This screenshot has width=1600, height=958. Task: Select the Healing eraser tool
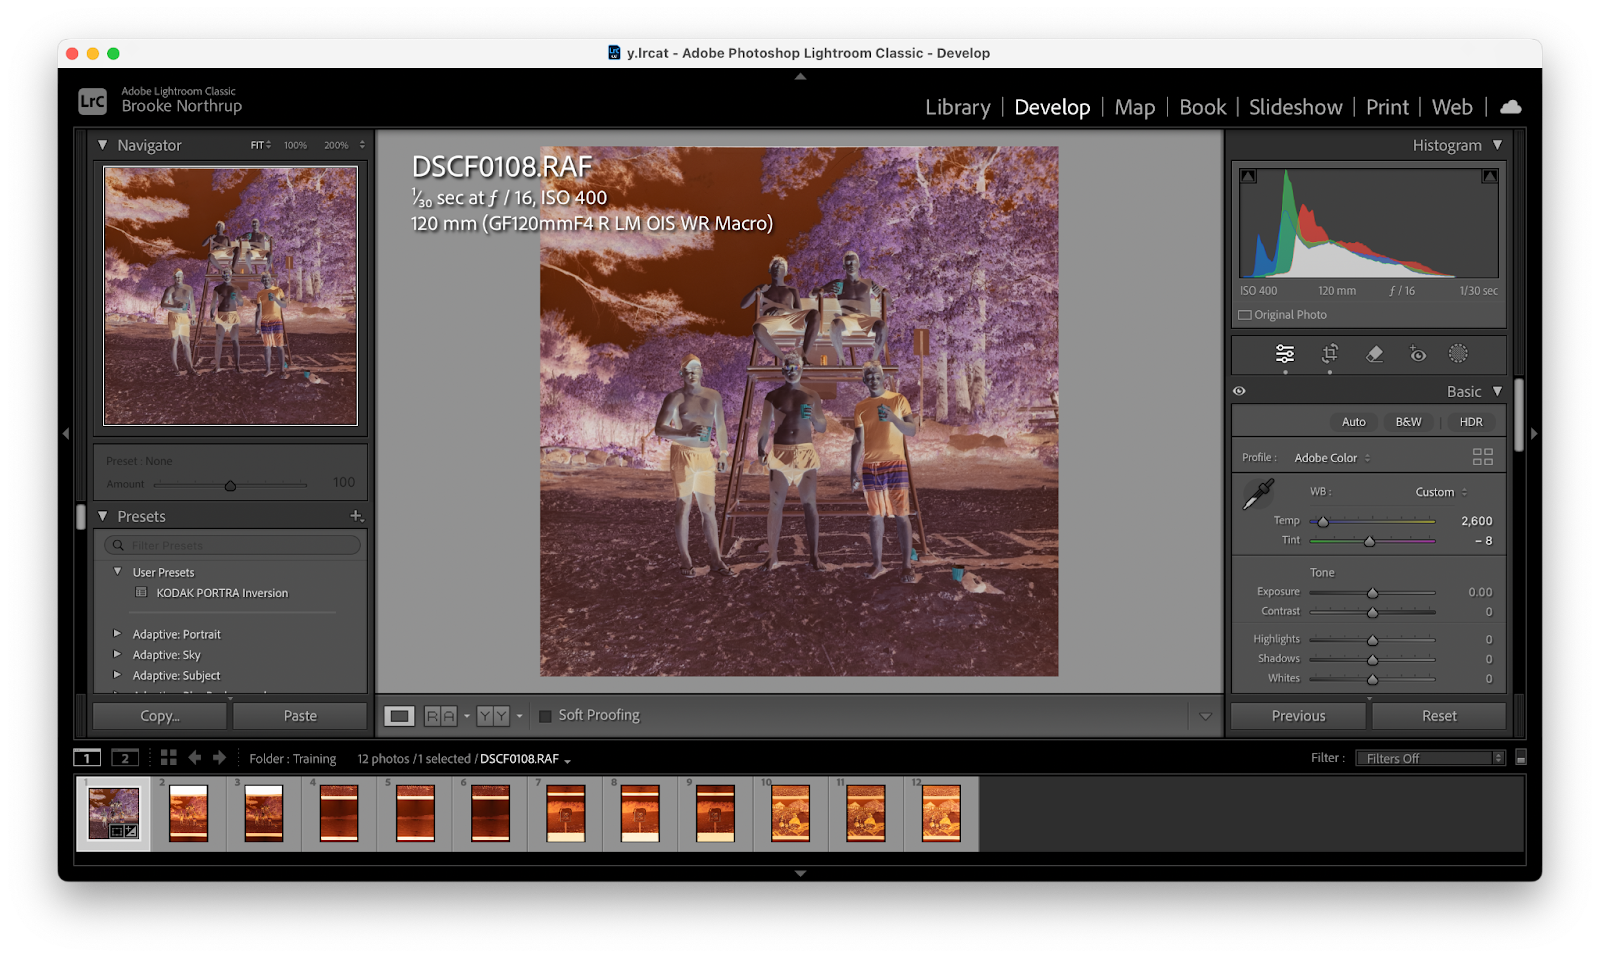click(x=1374, y=354)
